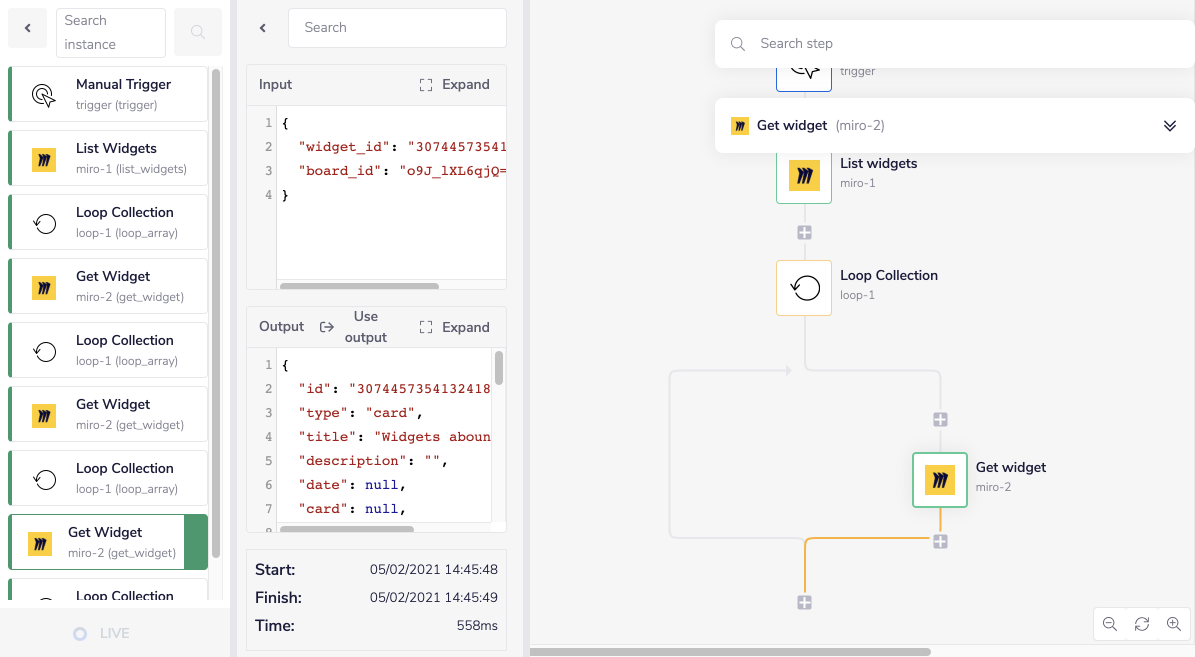The width and height of the screenshot is (1195, 657).
Task: Click the zoom out magnifier icon
Action: [x=1110, y=623]
